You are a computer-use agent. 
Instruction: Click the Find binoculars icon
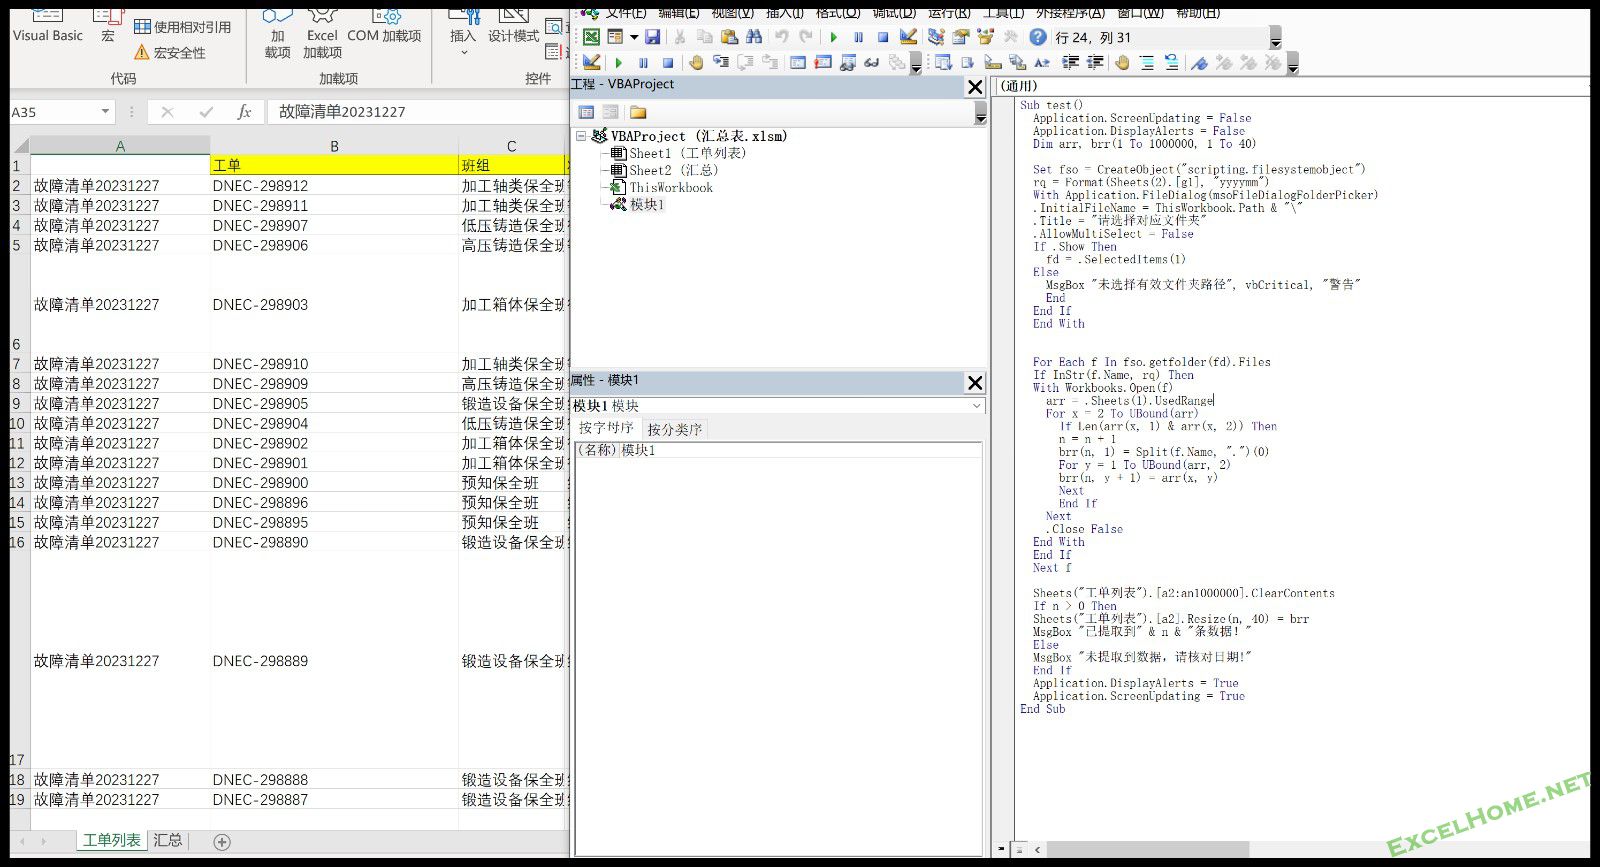(x=754, y=37)
